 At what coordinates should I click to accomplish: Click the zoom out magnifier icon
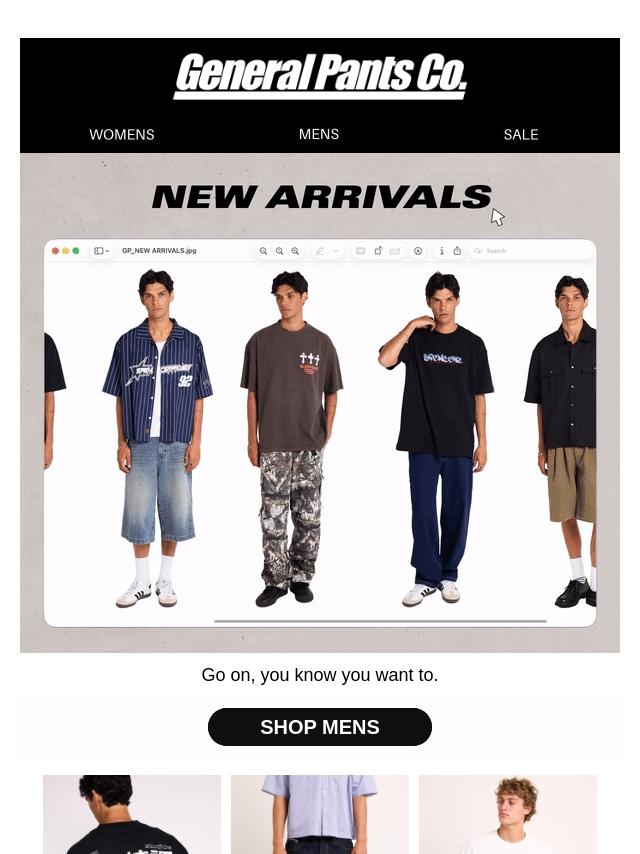[263, 251]
